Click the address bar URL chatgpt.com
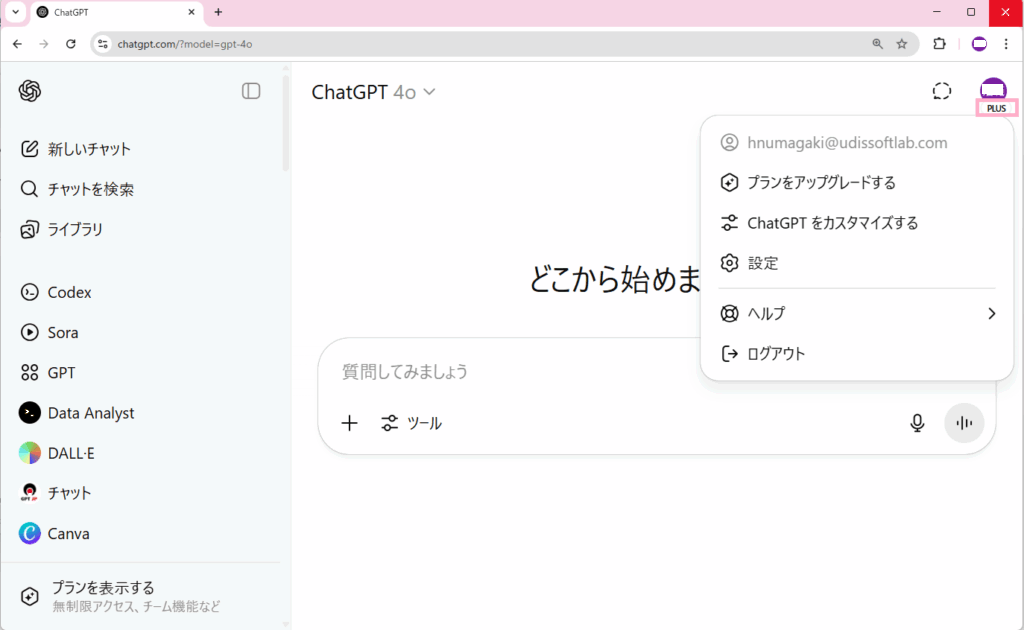Image resolution: width=1024 pixels, height=630 pixels. (185, 44)
